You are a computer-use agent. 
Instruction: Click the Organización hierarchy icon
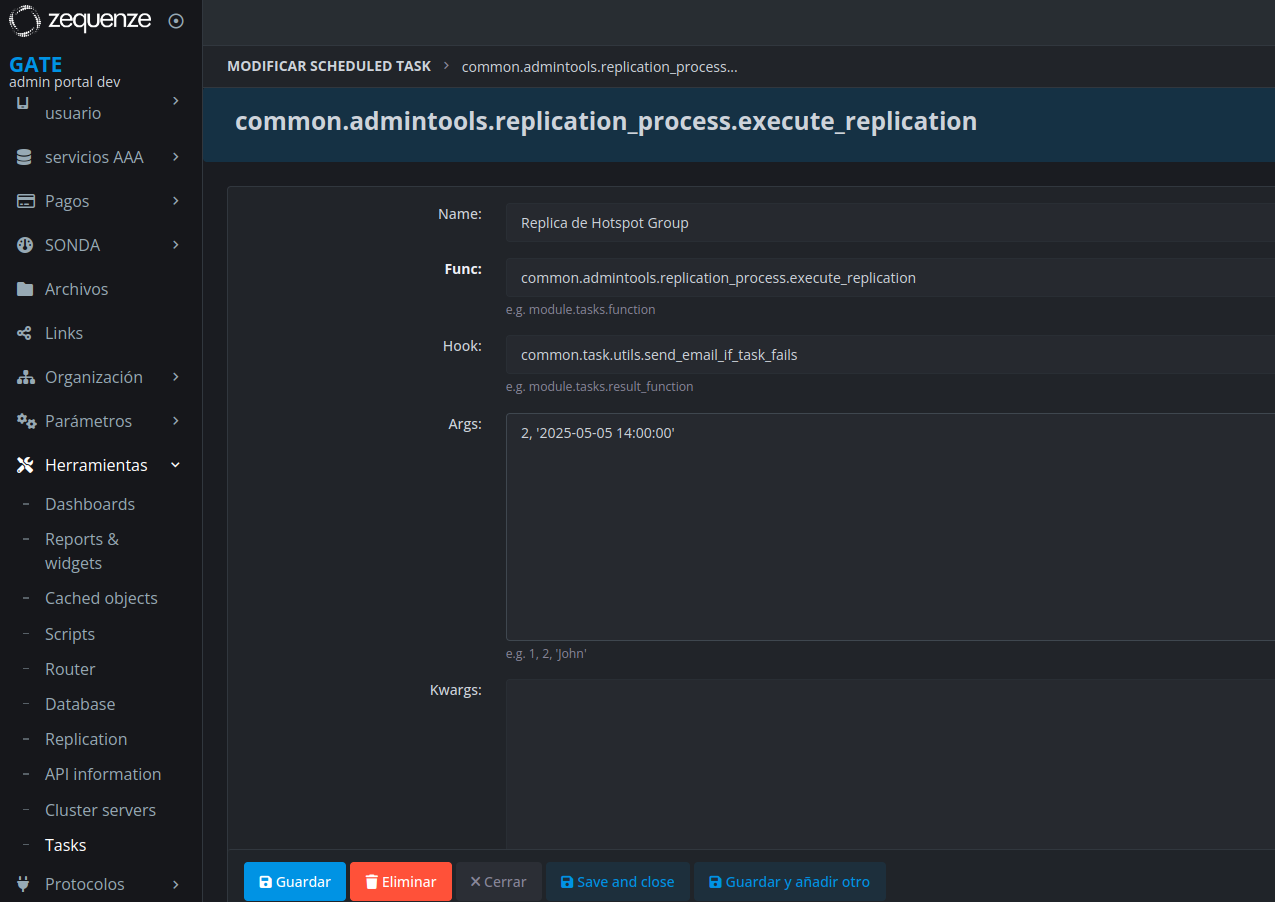[x=26, y=377]
